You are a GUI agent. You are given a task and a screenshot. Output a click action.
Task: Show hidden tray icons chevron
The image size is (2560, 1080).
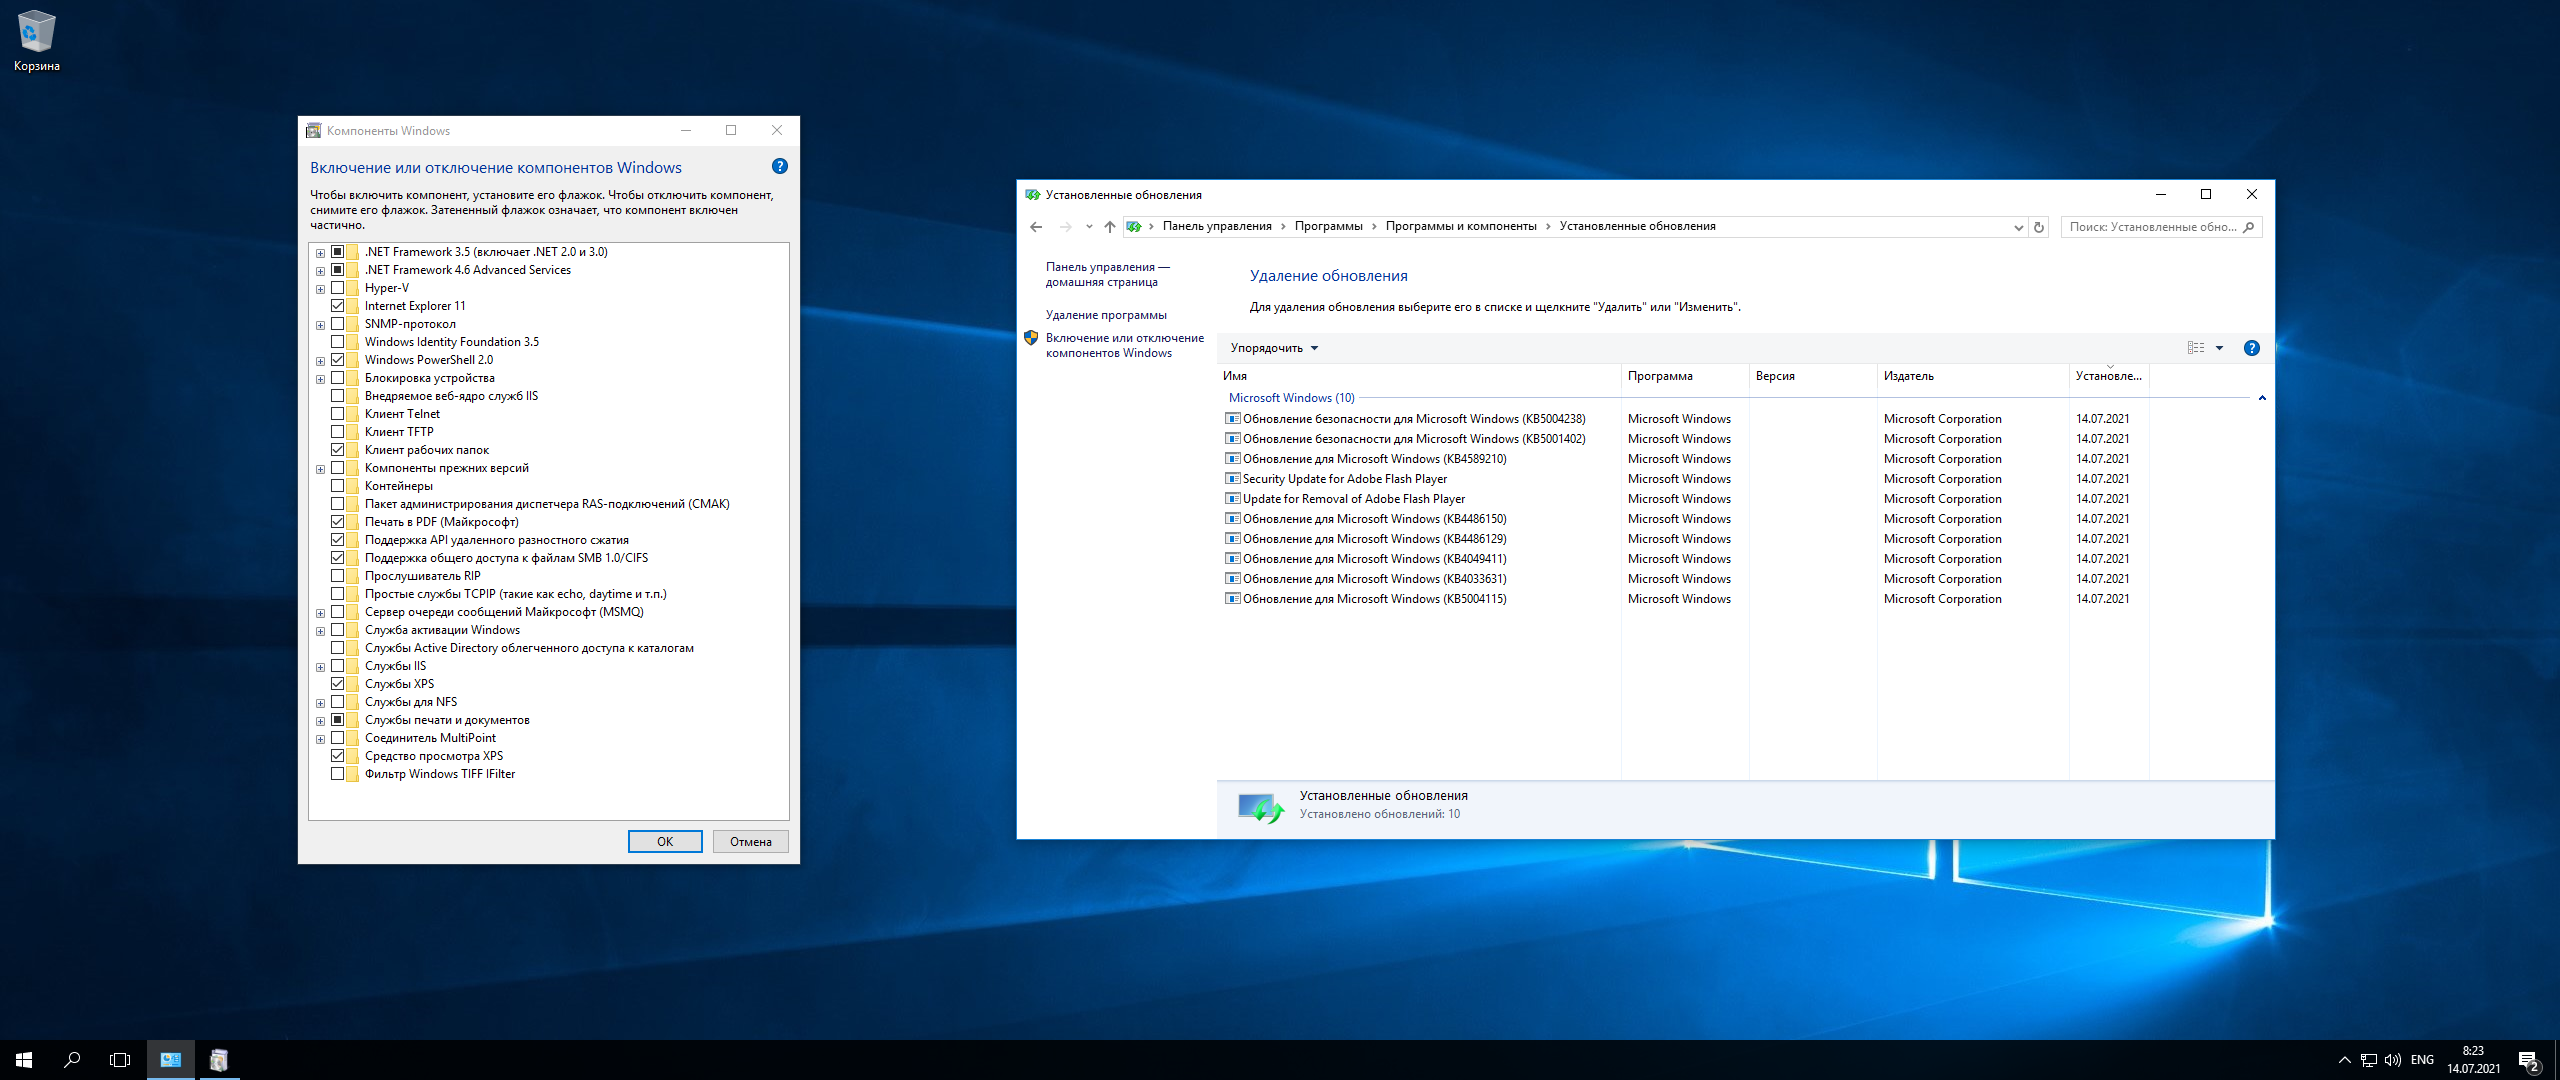pos(2344,1060)
